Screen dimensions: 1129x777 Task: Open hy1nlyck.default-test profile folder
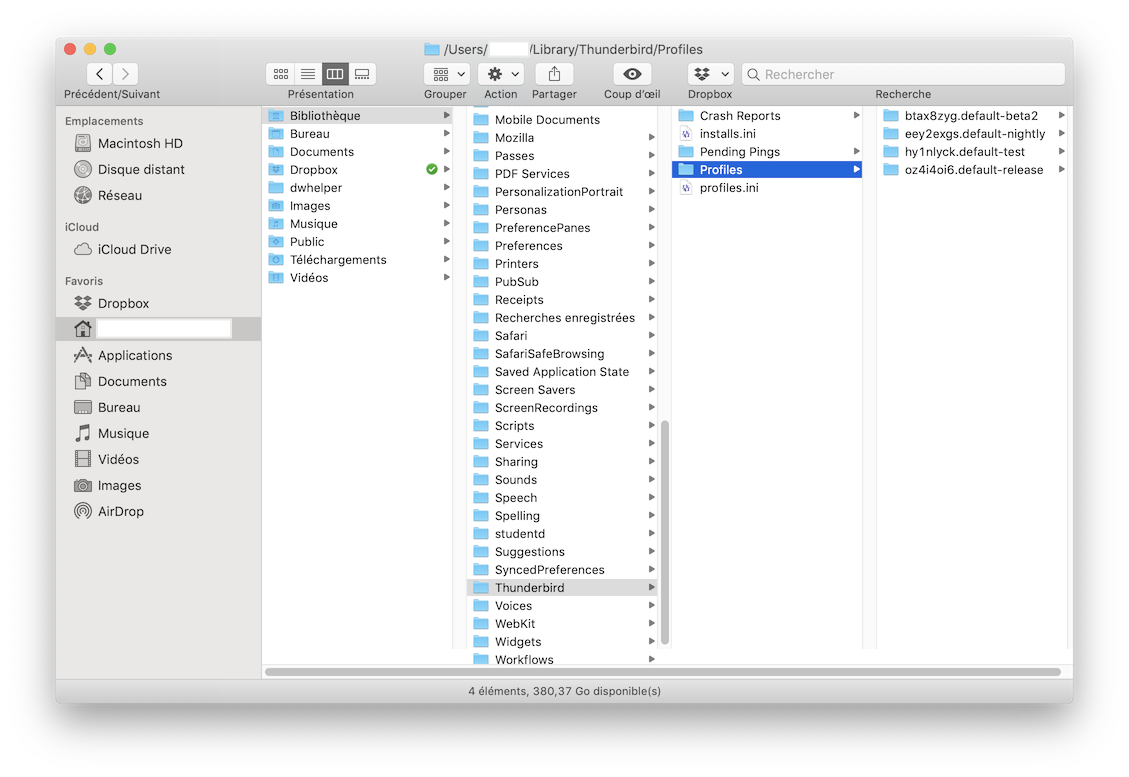tap(972, 151)
